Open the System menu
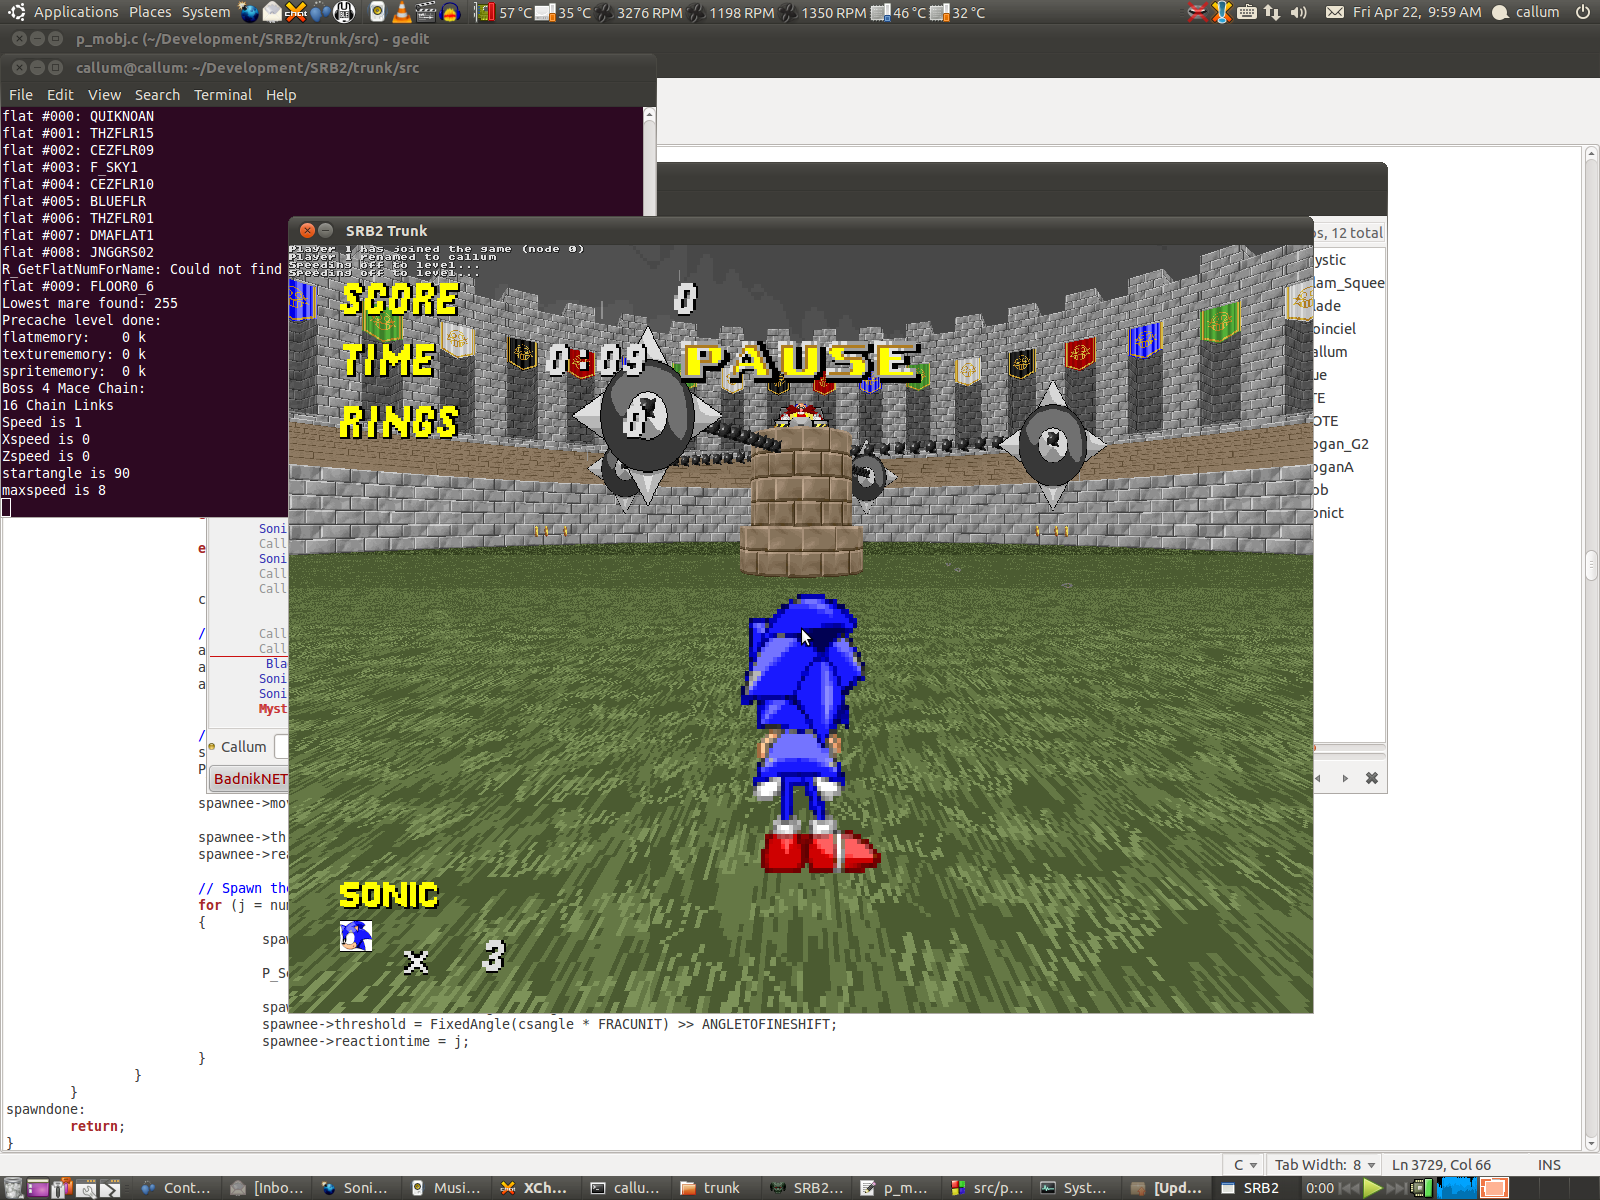1600x1200 pixels. [x=206, y=12]
